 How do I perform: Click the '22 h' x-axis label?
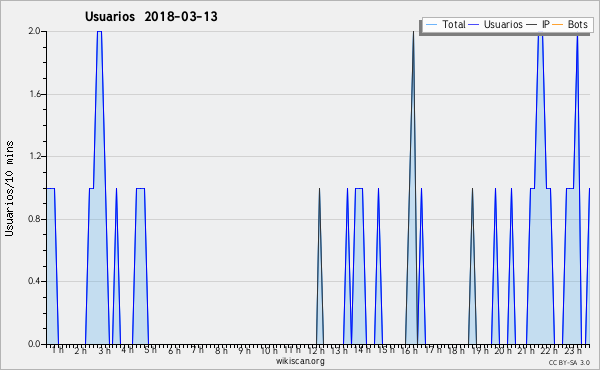coord(549,350)
